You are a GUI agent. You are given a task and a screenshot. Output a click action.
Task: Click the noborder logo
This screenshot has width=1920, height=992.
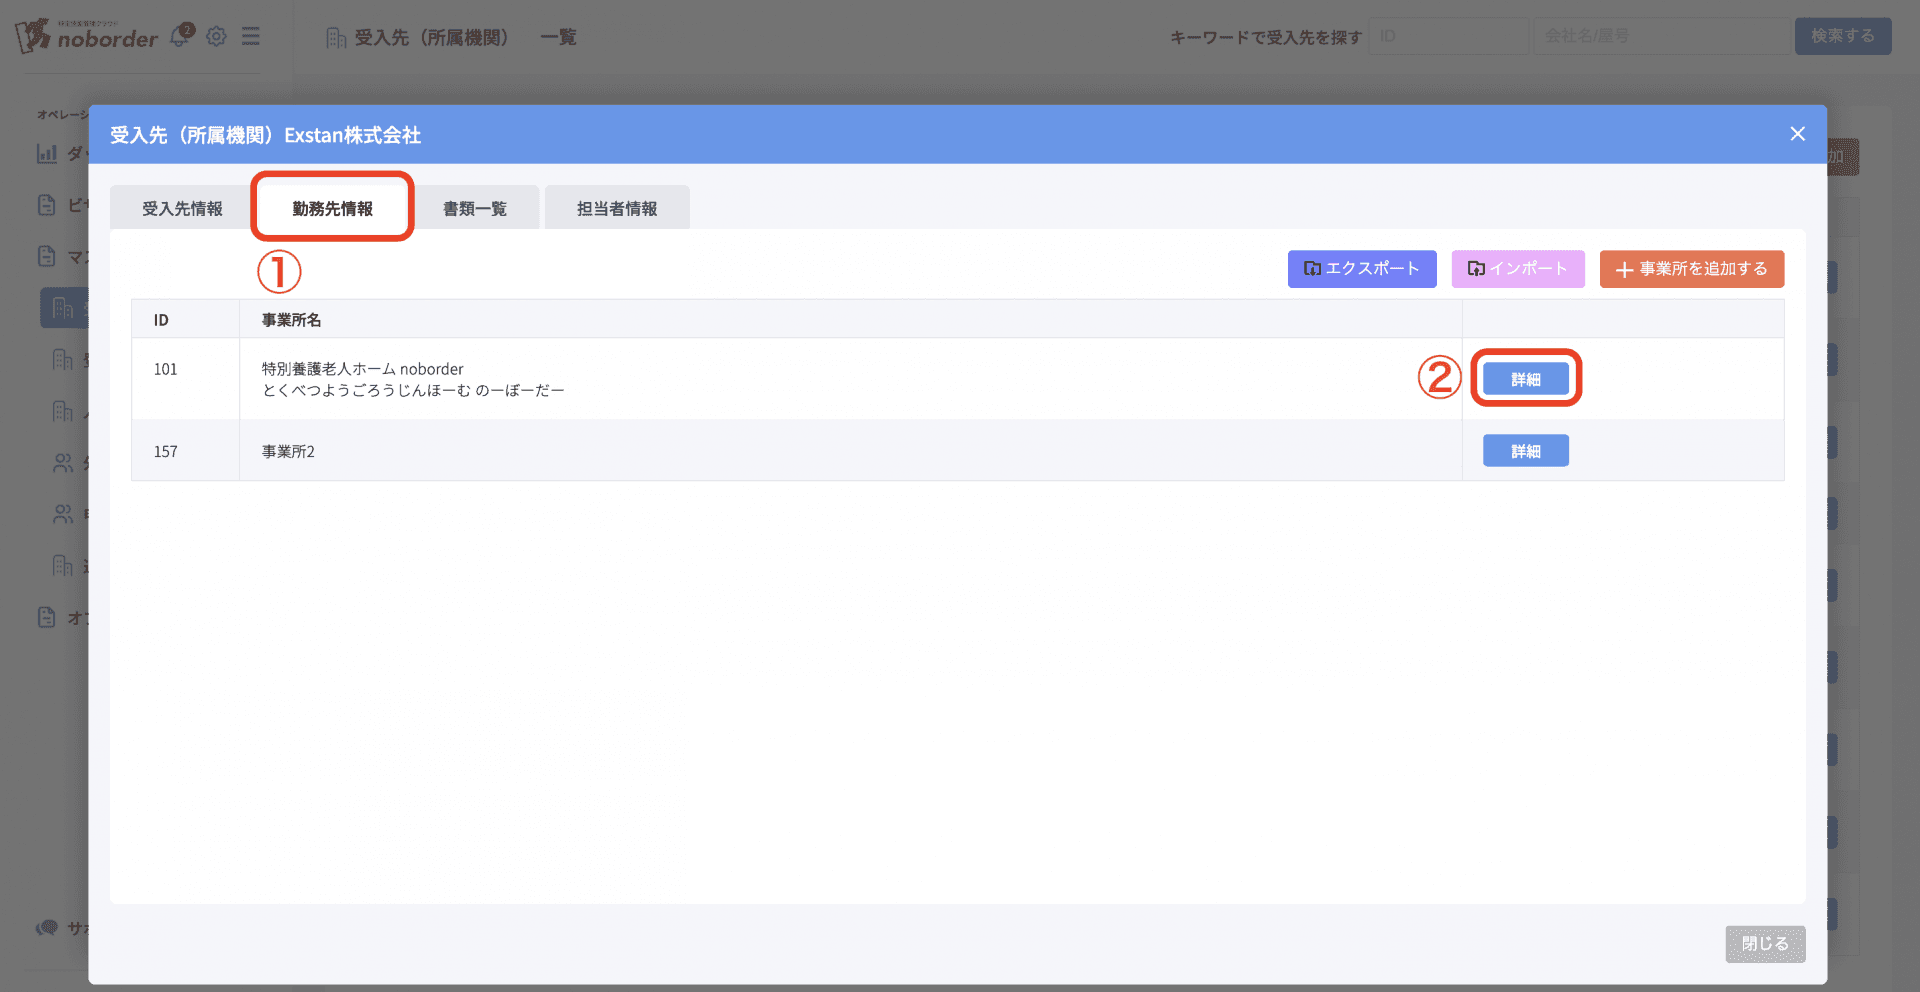[x=87, y=36]
